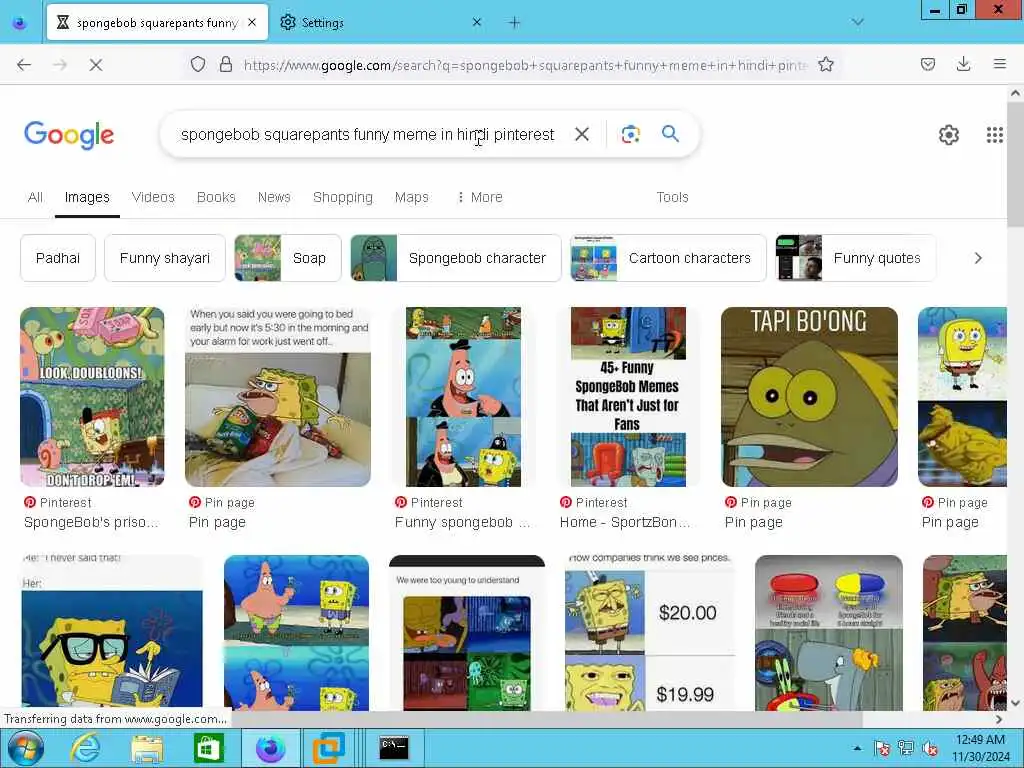1024x768 pixels.
Task: Open the Google apps grid
Action: [x=994, y=135]
